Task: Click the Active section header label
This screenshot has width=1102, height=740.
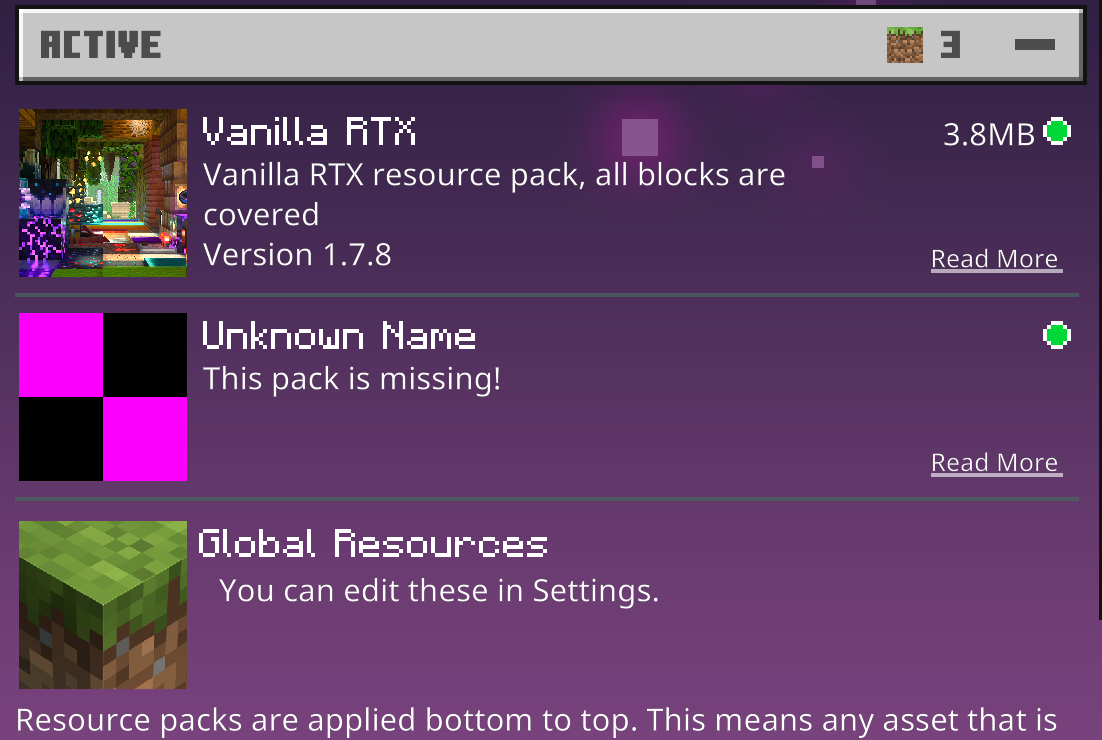Action: click(x=100, y=45)
